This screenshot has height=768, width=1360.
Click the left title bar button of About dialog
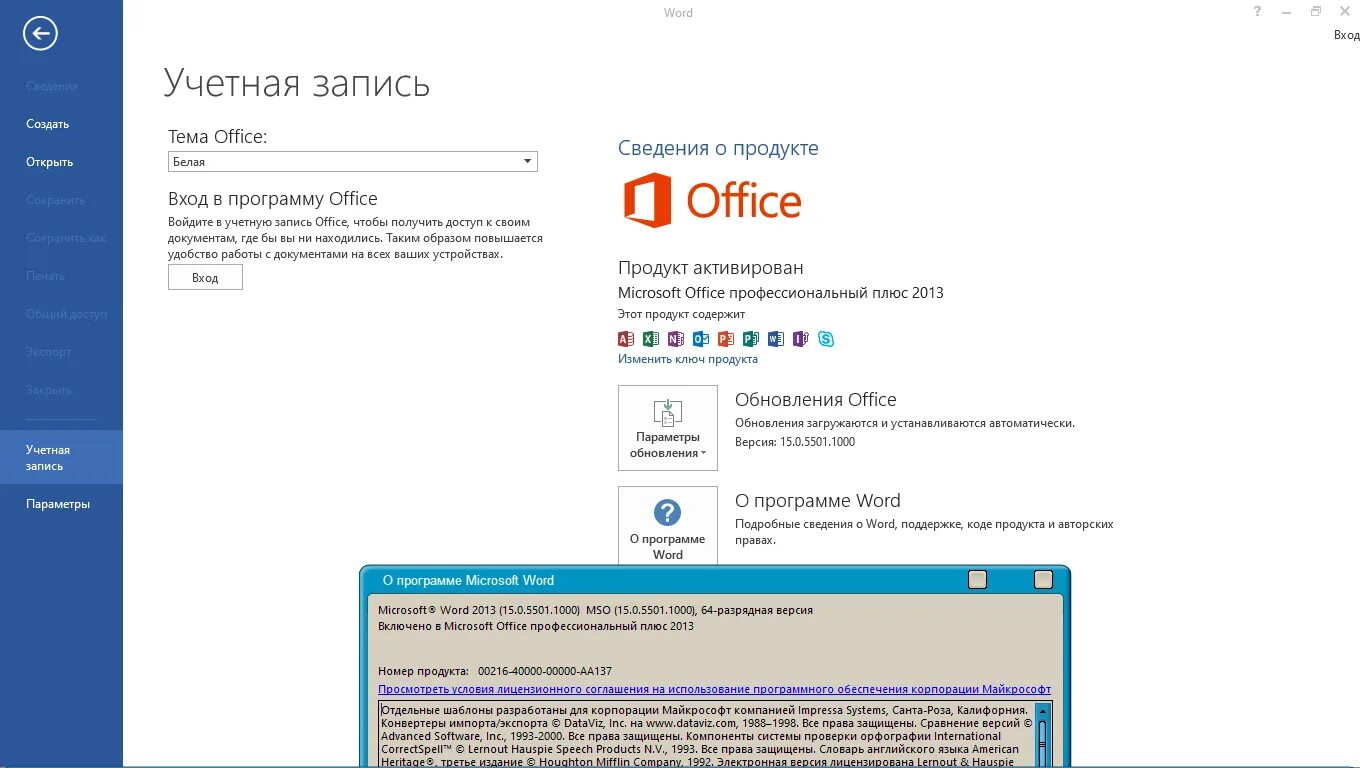(977, 579)
